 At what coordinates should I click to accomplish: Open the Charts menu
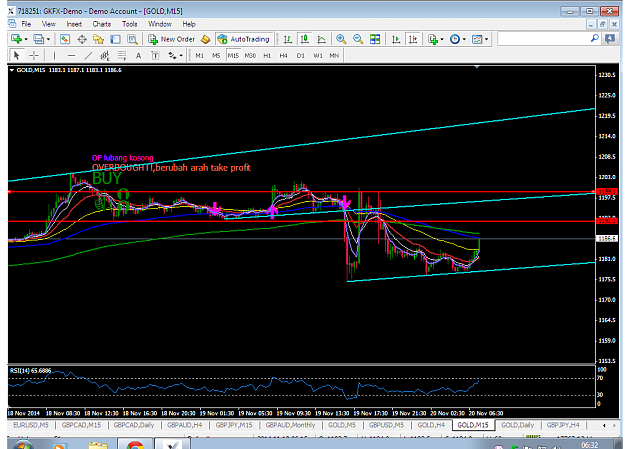[x=102, y=24]
